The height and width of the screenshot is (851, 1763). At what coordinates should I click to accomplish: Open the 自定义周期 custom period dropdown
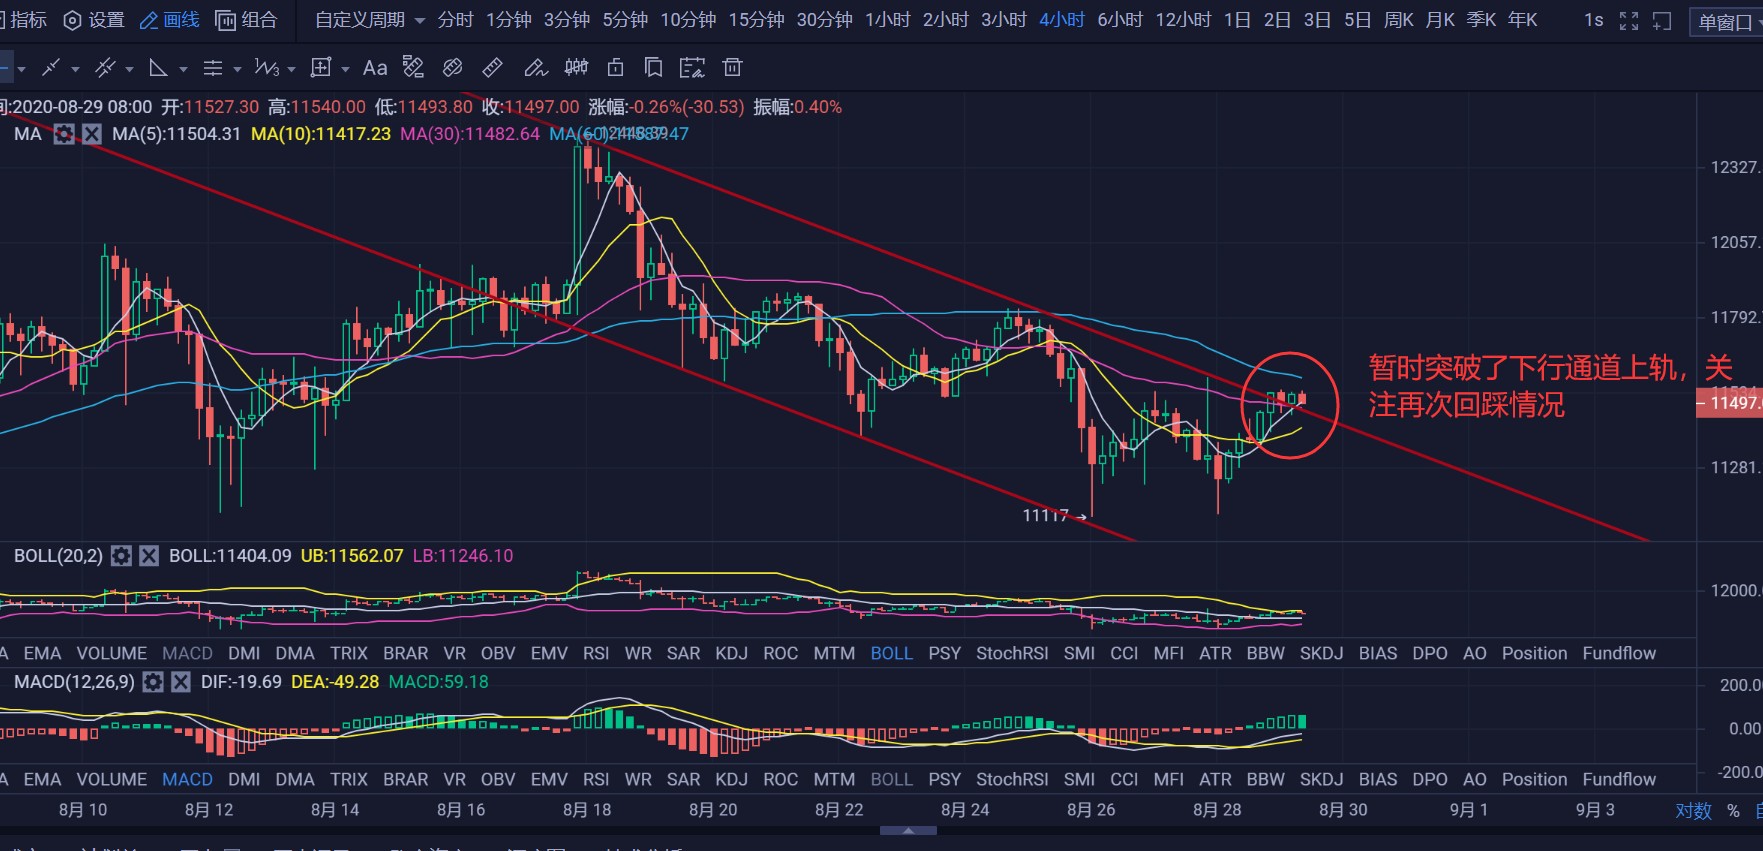click(x=369, y=20)
